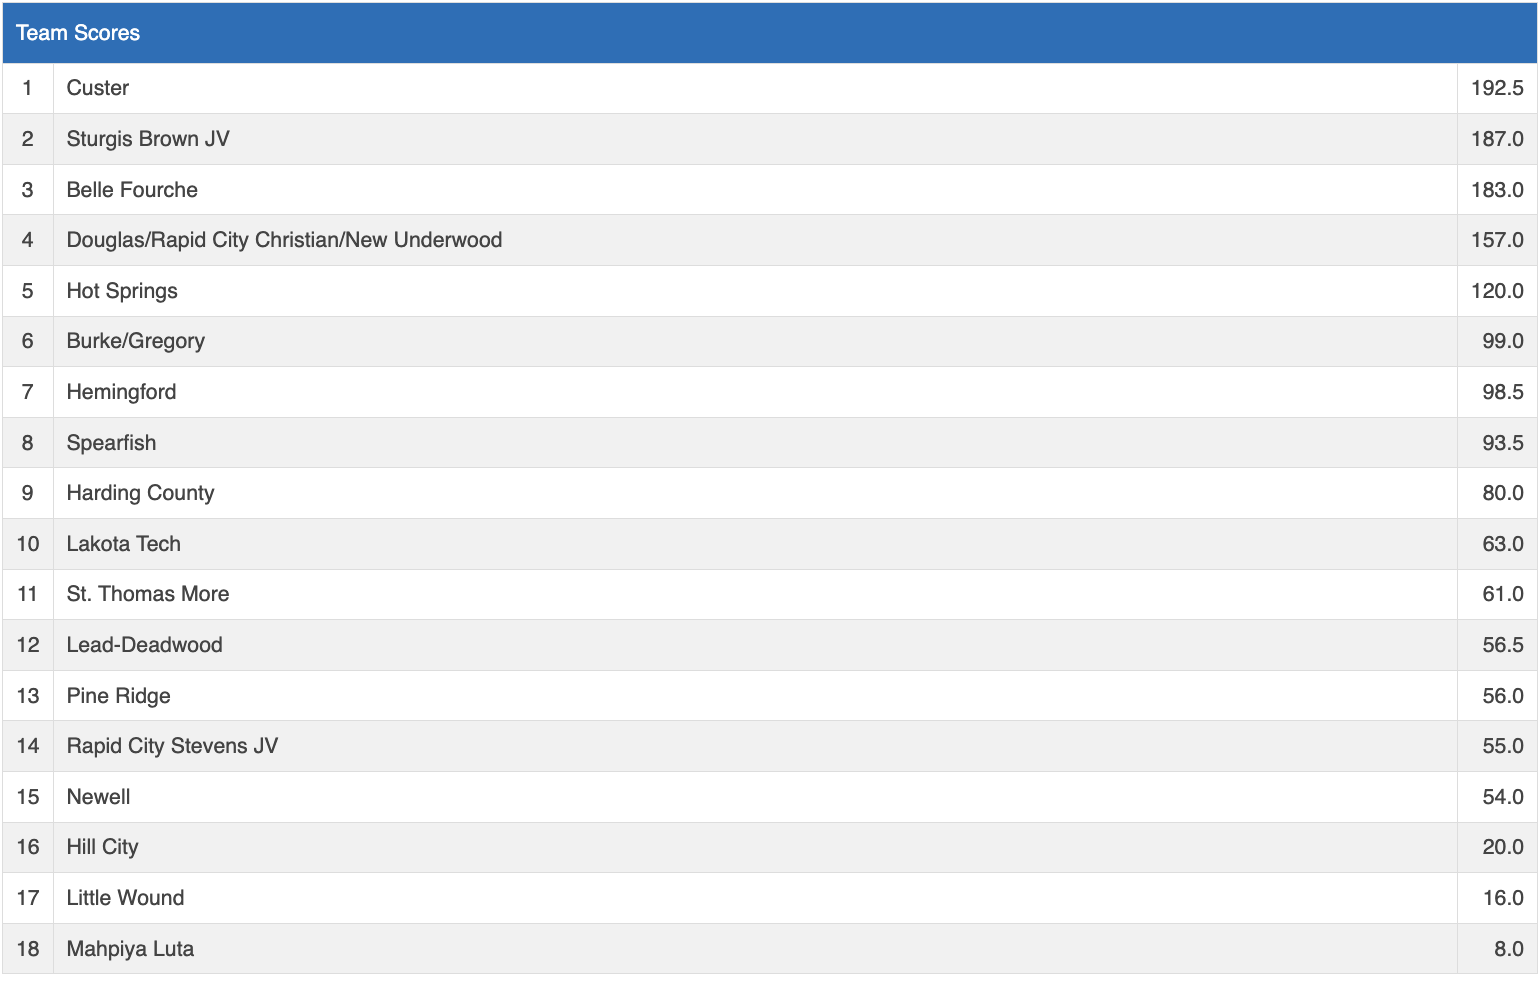Click the Lakota Tech team name
This screenshot has height=984, width=1540.
coord(124,544)
